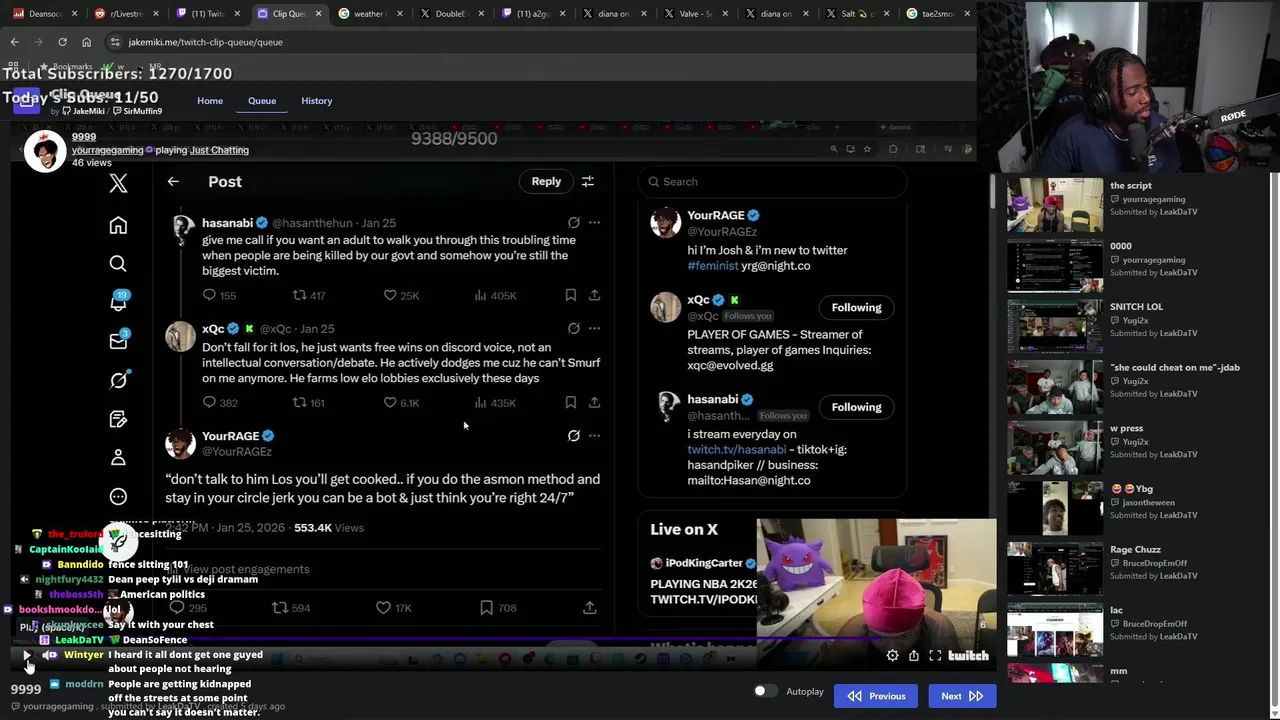The height and width of the screenshot is (720, 1280).
Task: Mute the clip volume icon
Action: click(49, 656)
